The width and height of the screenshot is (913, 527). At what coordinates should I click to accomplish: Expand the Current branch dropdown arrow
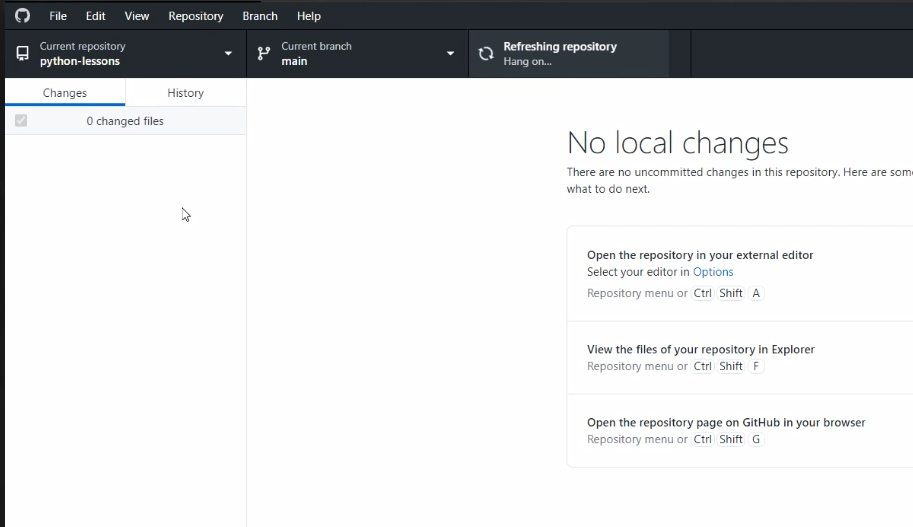point(450,54)
